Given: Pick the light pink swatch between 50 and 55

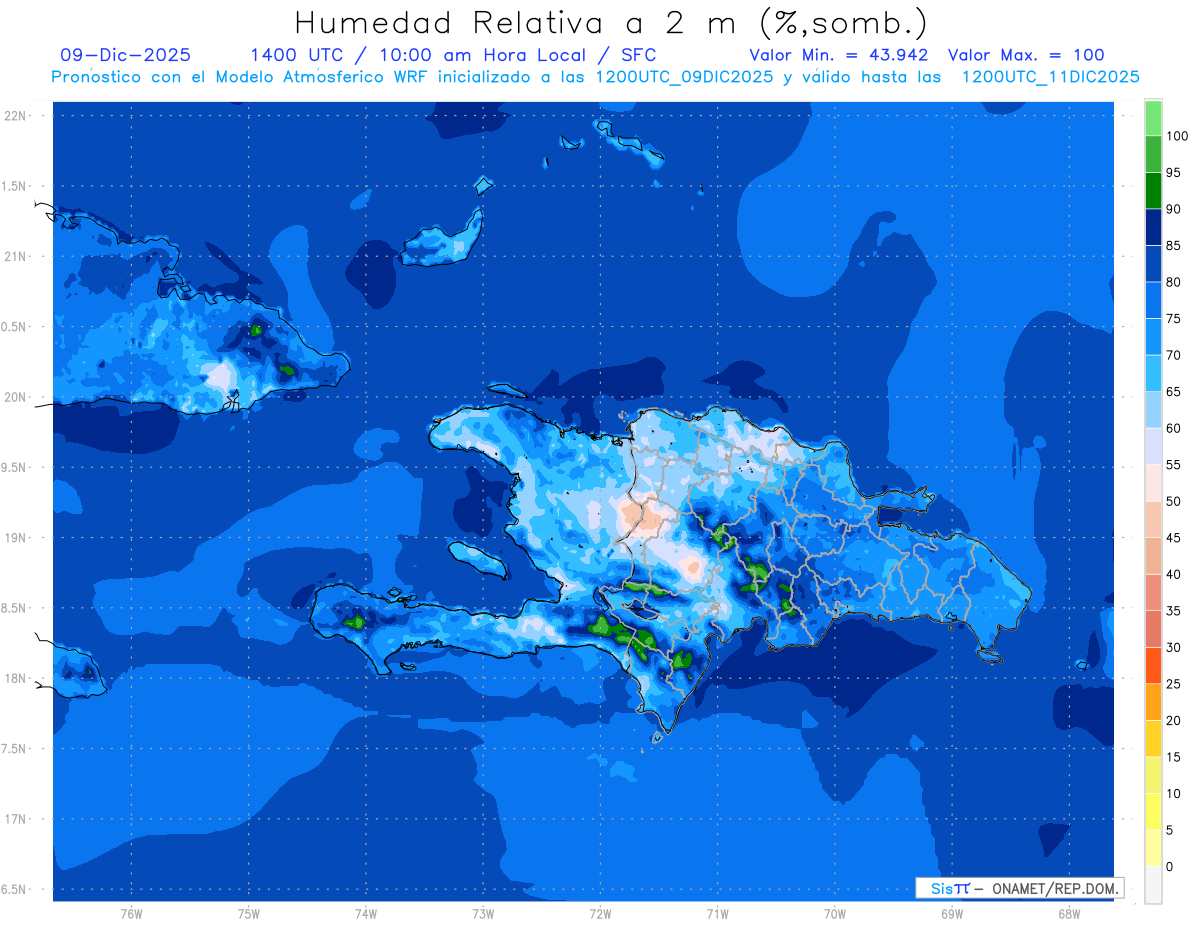Looking at the screenshot, I should pyautogui.click(x=1153, y=483).
